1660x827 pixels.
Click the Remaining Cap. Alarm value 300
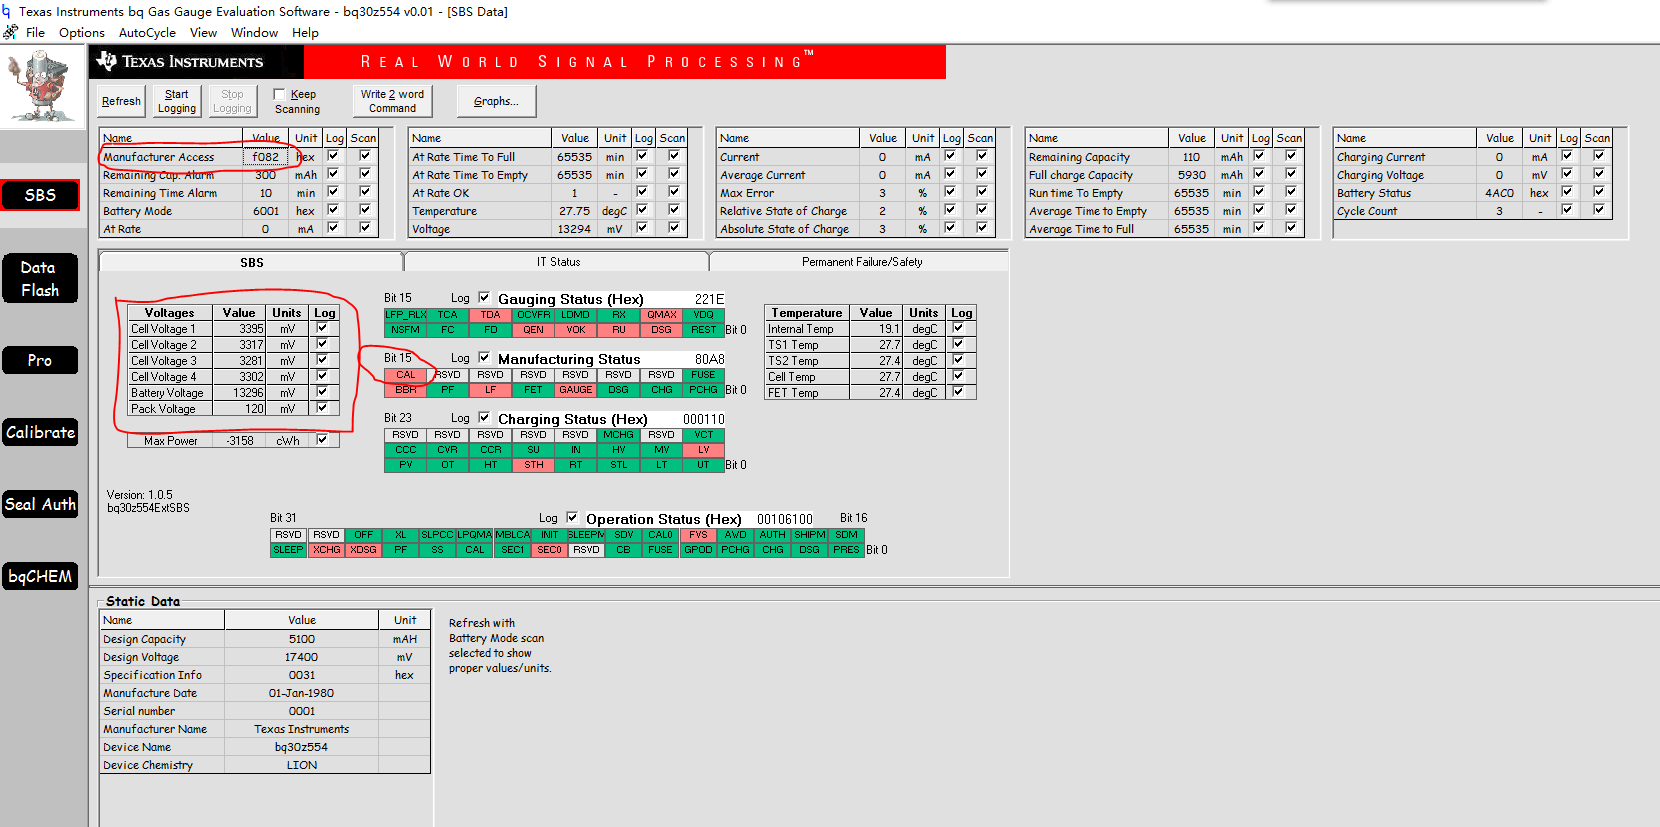click(x=266, y=175)
